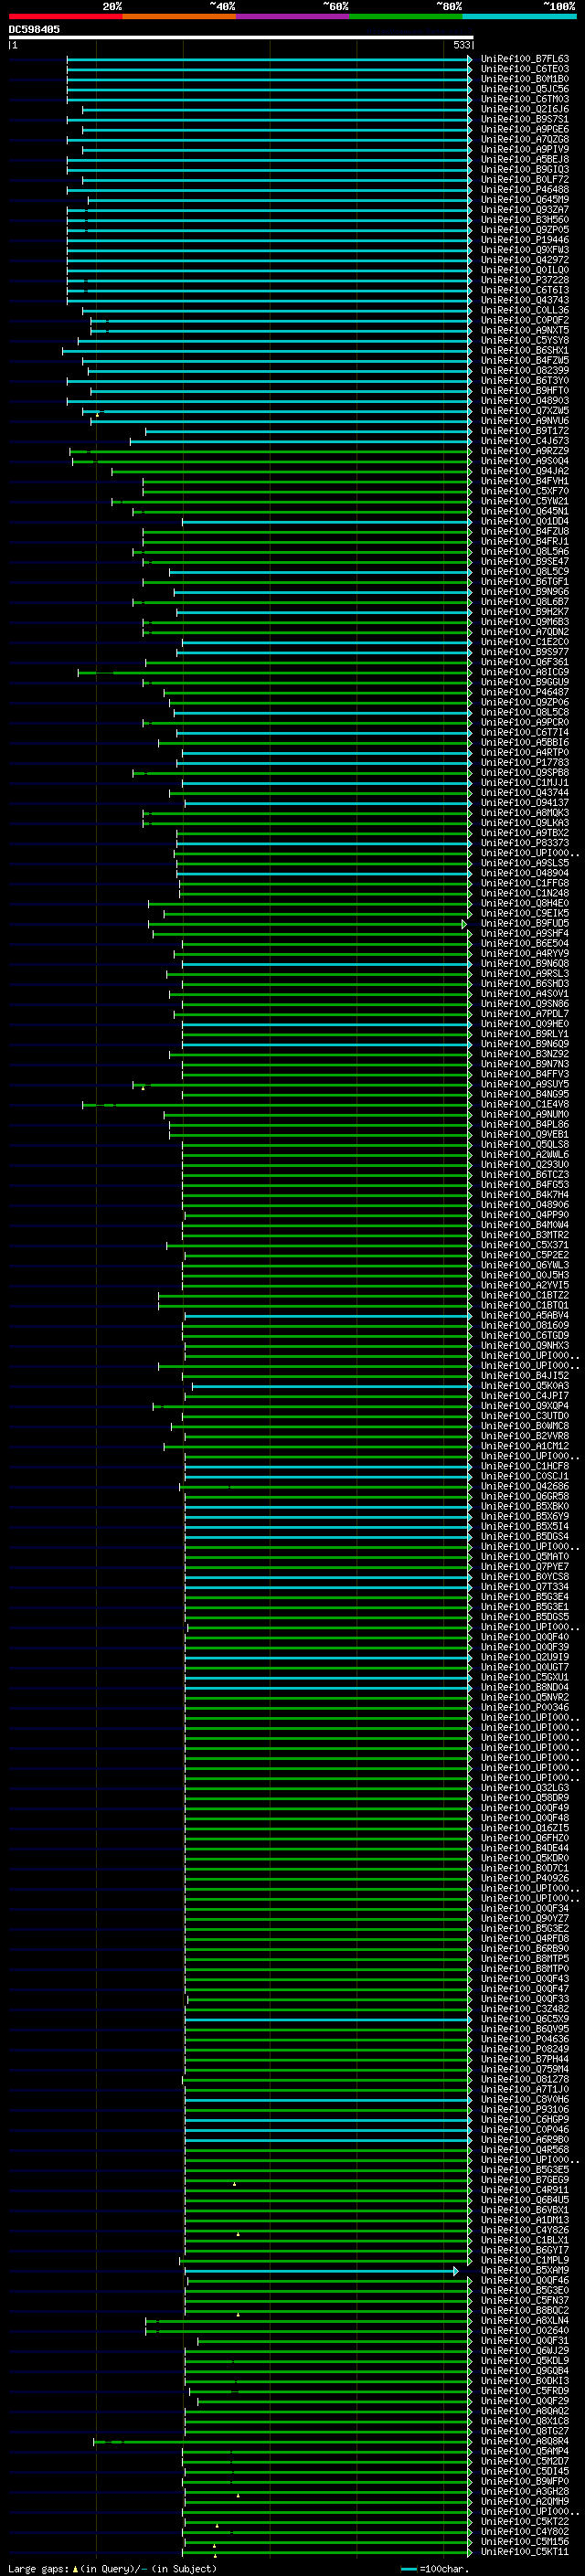This screenshot has width=585, height=2576.
Task: Click hit UniRef100_Q2I6J6
Action: click(x=525, y=109)
